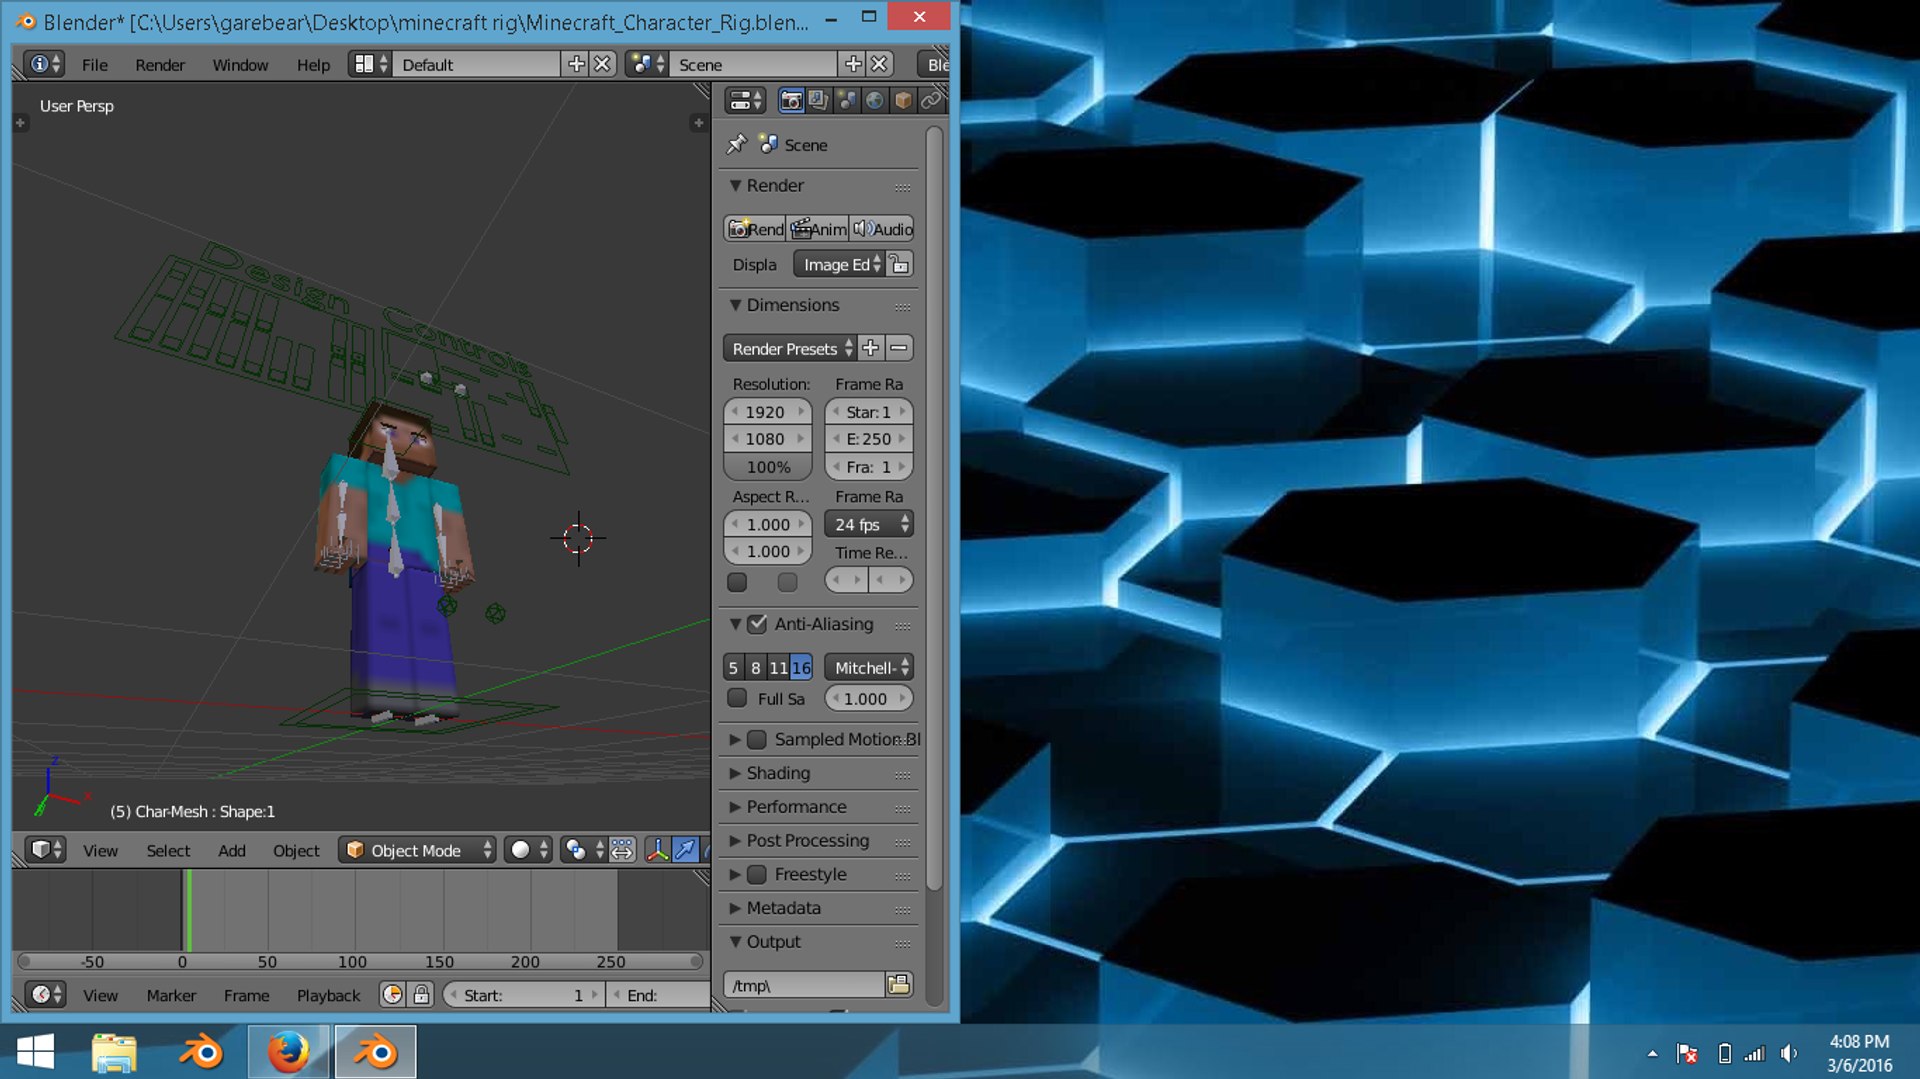This screenshot has width=1920, height=1079.
Task: Disable the Anti-Aliasing checkbox
Action: pyautogui.click(x=757, y=624)
